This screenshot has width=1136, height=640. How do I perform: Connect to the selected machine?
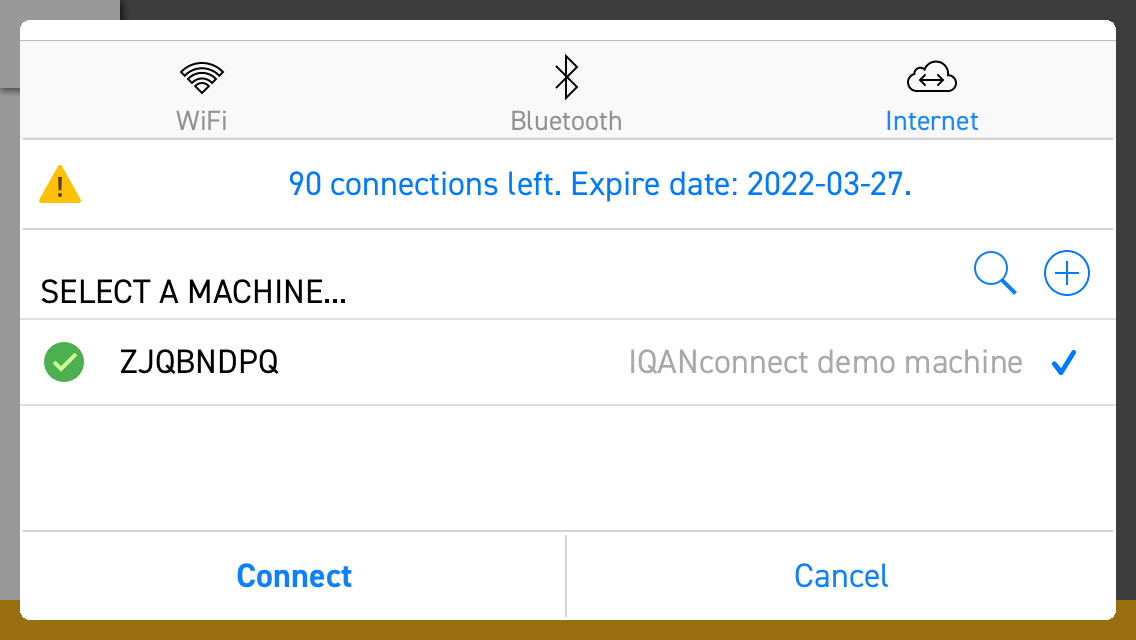[x=294, y=576]
